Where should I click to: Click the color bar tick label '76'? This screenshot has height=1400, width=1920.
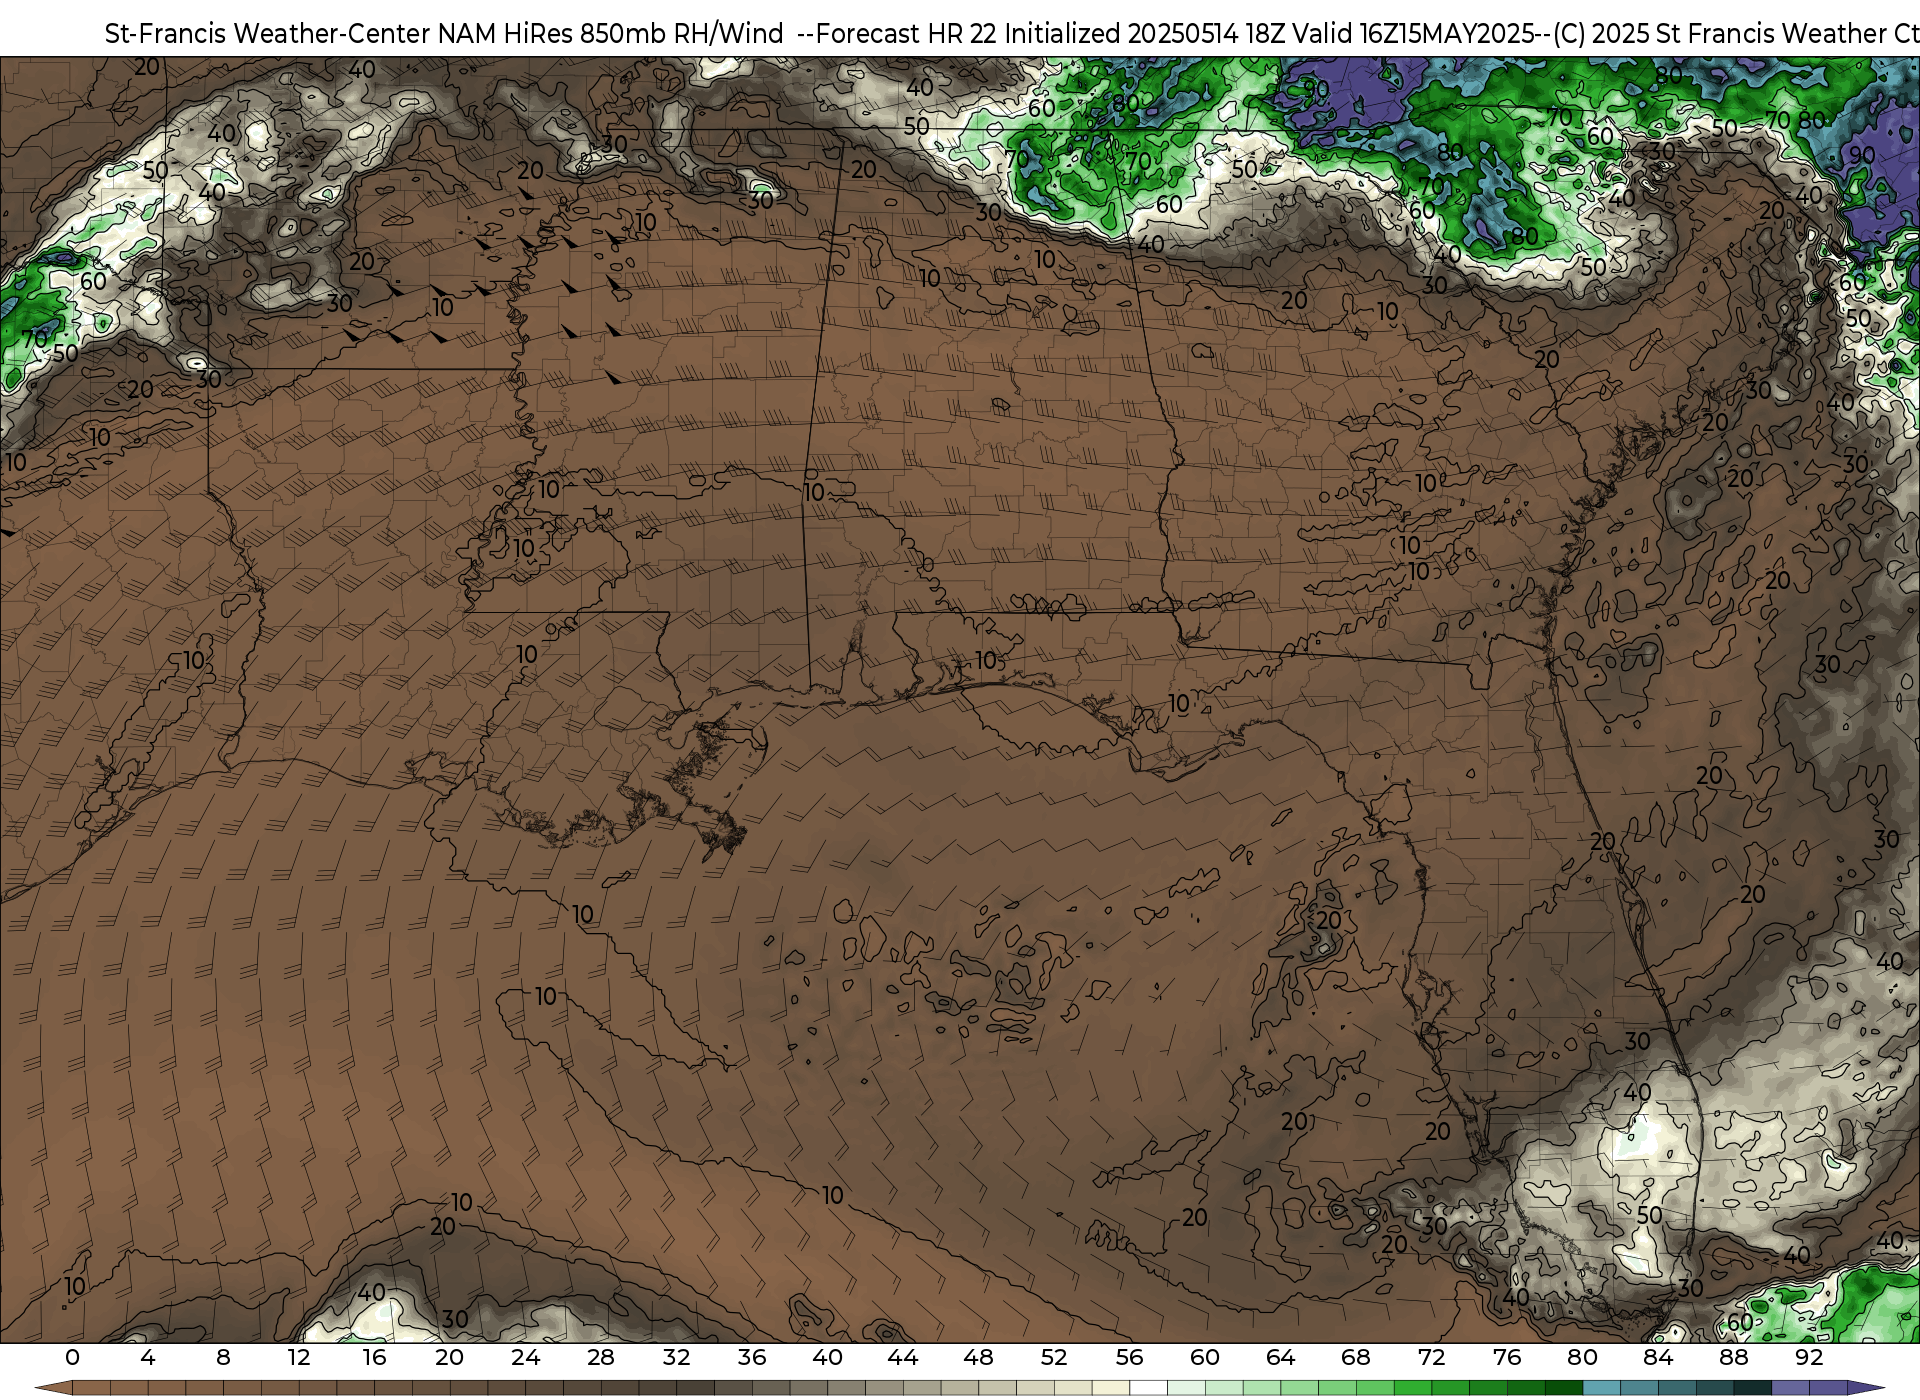pos(1507,1358)
